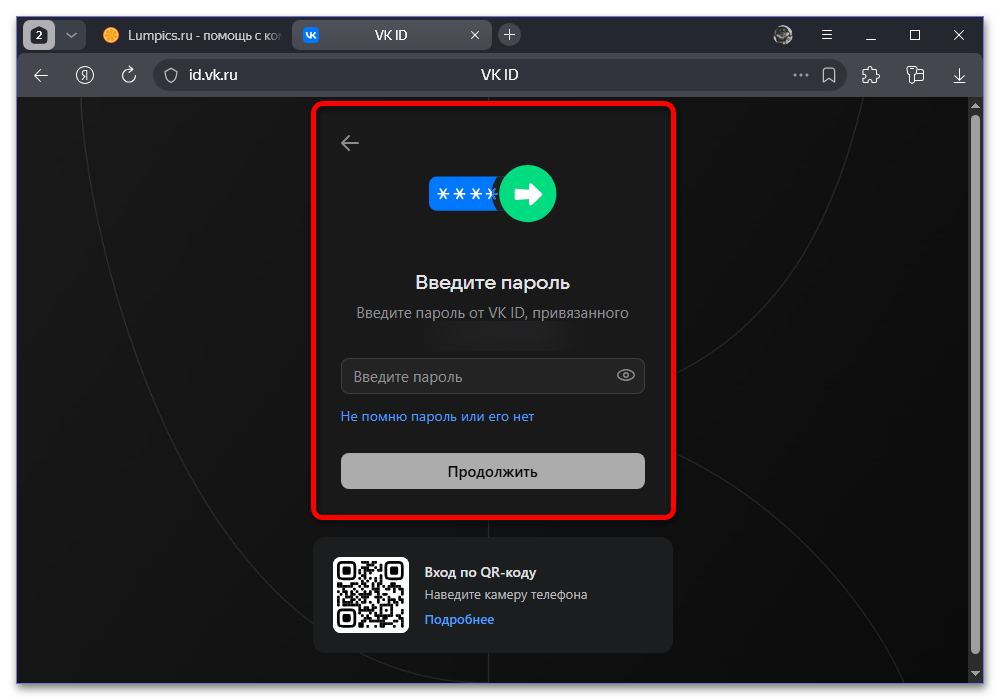The height and width of the screenshot is (700, 1000).
Task: Open Yandex home via the Я icon
Action: 85,75
